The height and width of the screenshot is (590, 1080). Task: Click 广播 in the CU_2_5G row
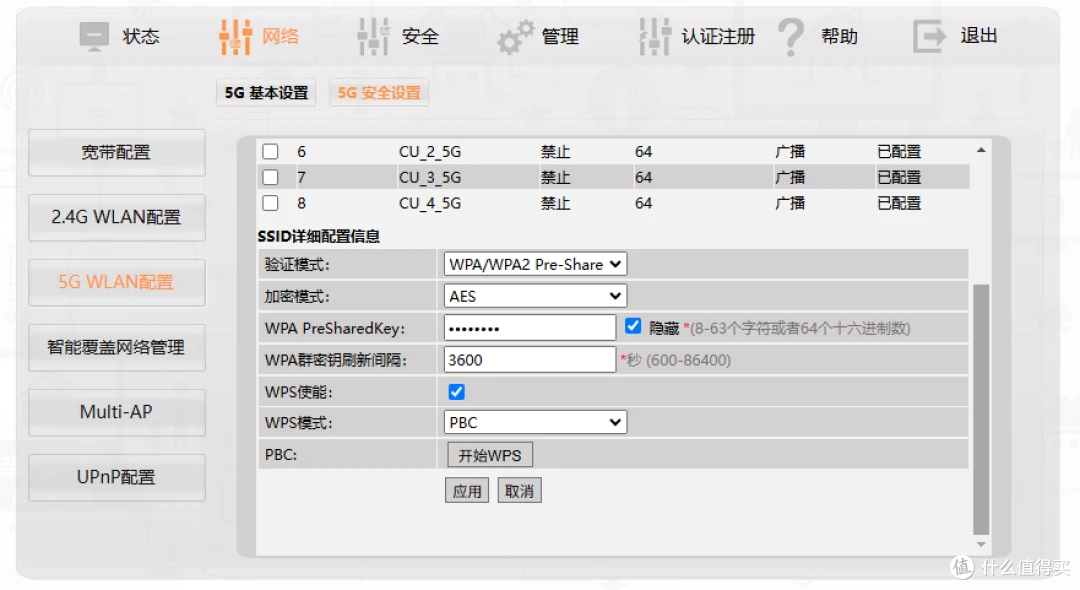coord(790,151)
